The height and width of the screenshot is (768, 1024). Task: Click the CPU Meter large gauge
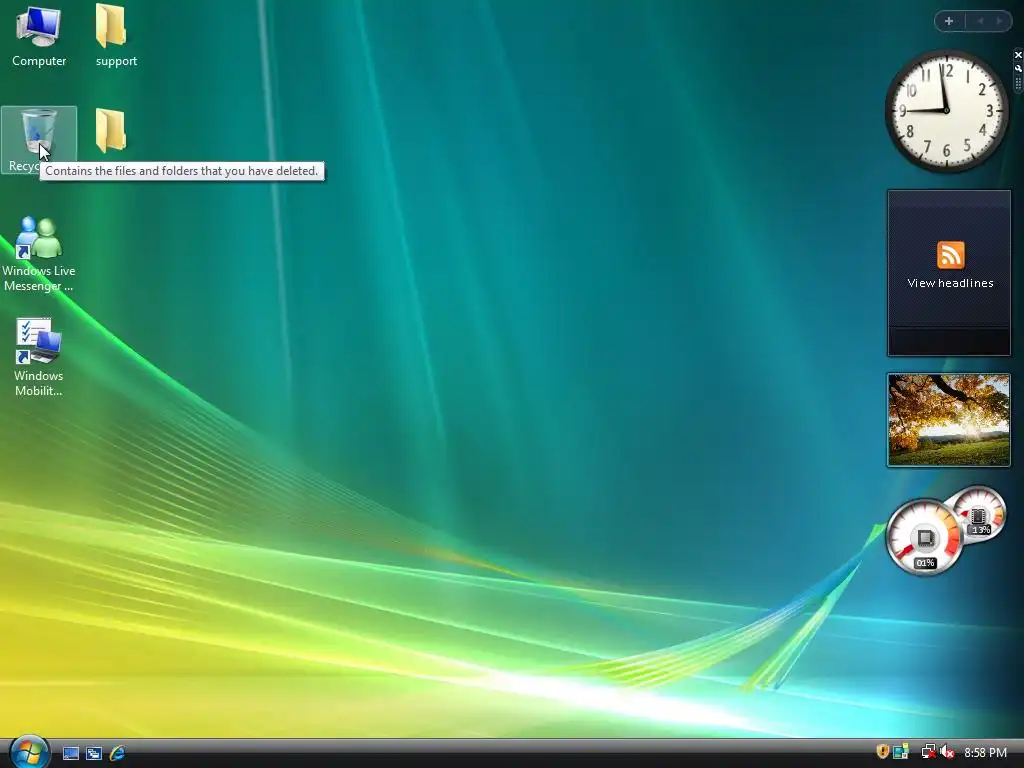924,537
